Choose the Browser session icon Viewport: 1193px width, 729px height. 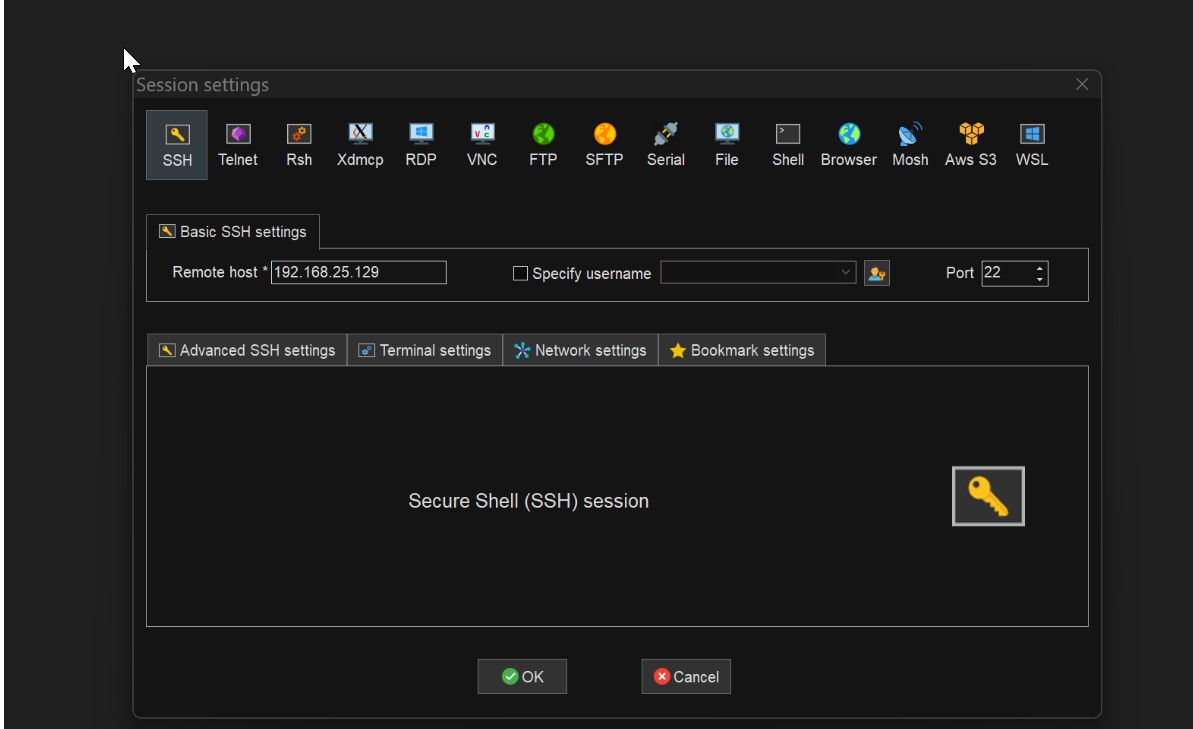click(x=848, y=145)
